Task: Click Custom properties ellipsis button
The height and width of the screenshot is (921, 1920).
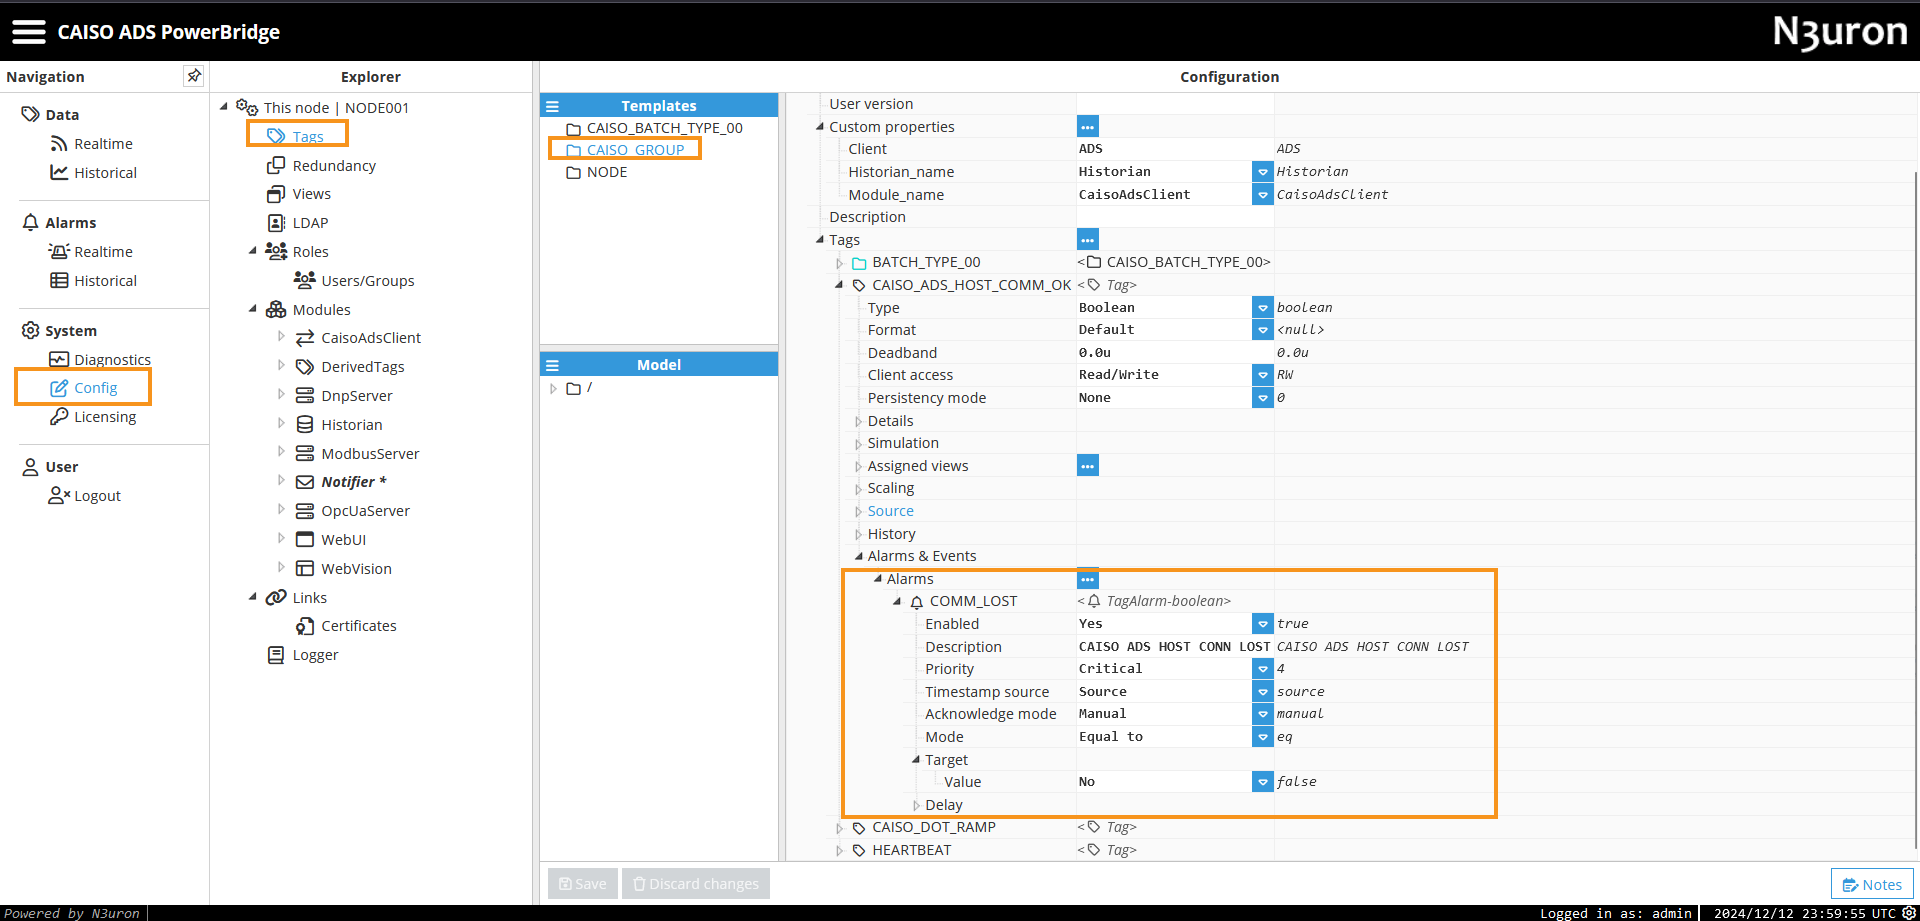Action: coord(1087,127)
